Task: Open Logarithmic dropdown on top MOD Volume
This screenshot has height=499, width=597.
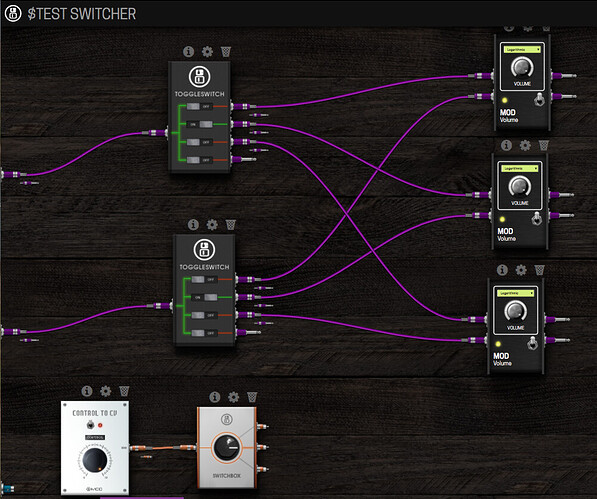Action: click(522, 49)
